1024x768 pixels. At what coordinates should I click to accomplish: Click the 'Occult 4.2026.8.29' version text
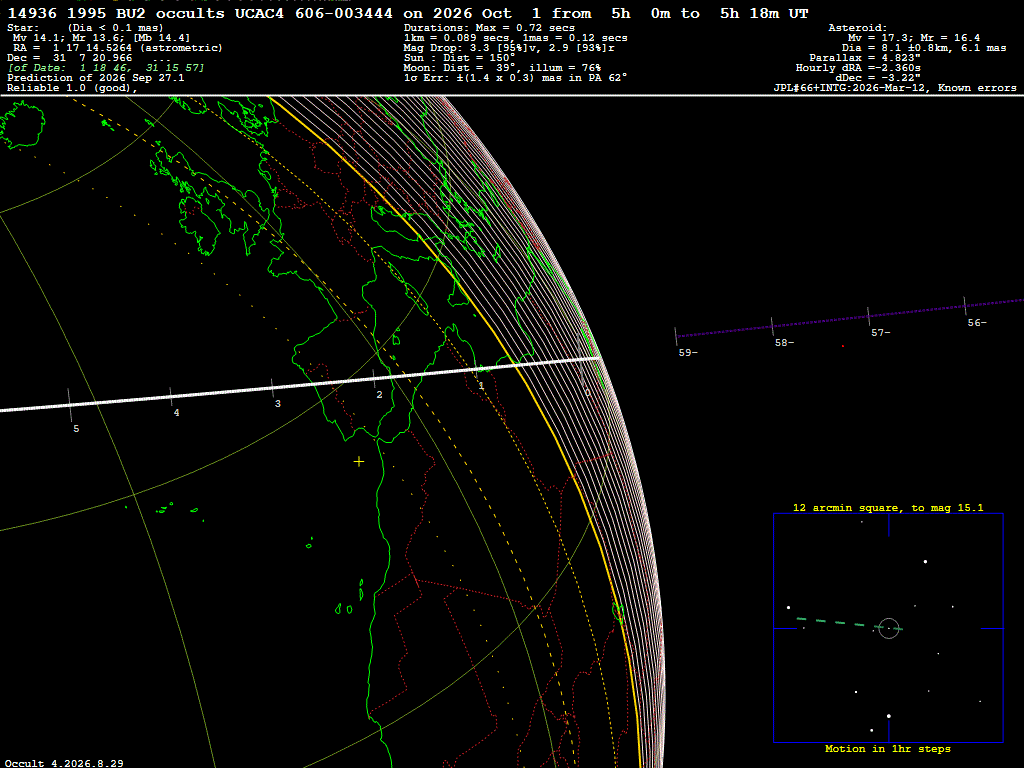64,763
